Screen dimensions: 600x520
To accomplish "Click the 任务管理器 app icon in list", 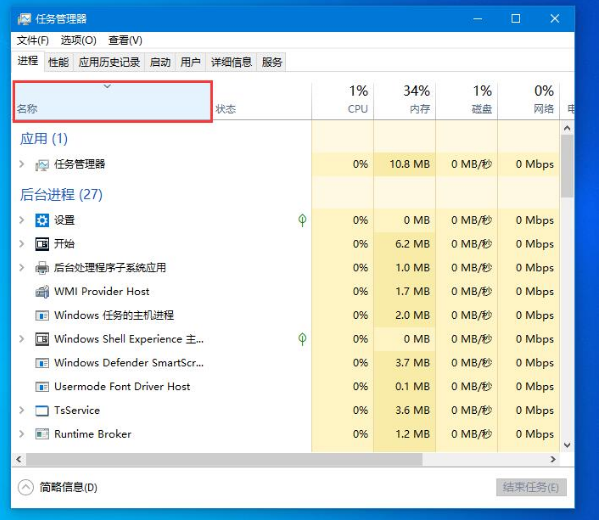I will (42, 164).
